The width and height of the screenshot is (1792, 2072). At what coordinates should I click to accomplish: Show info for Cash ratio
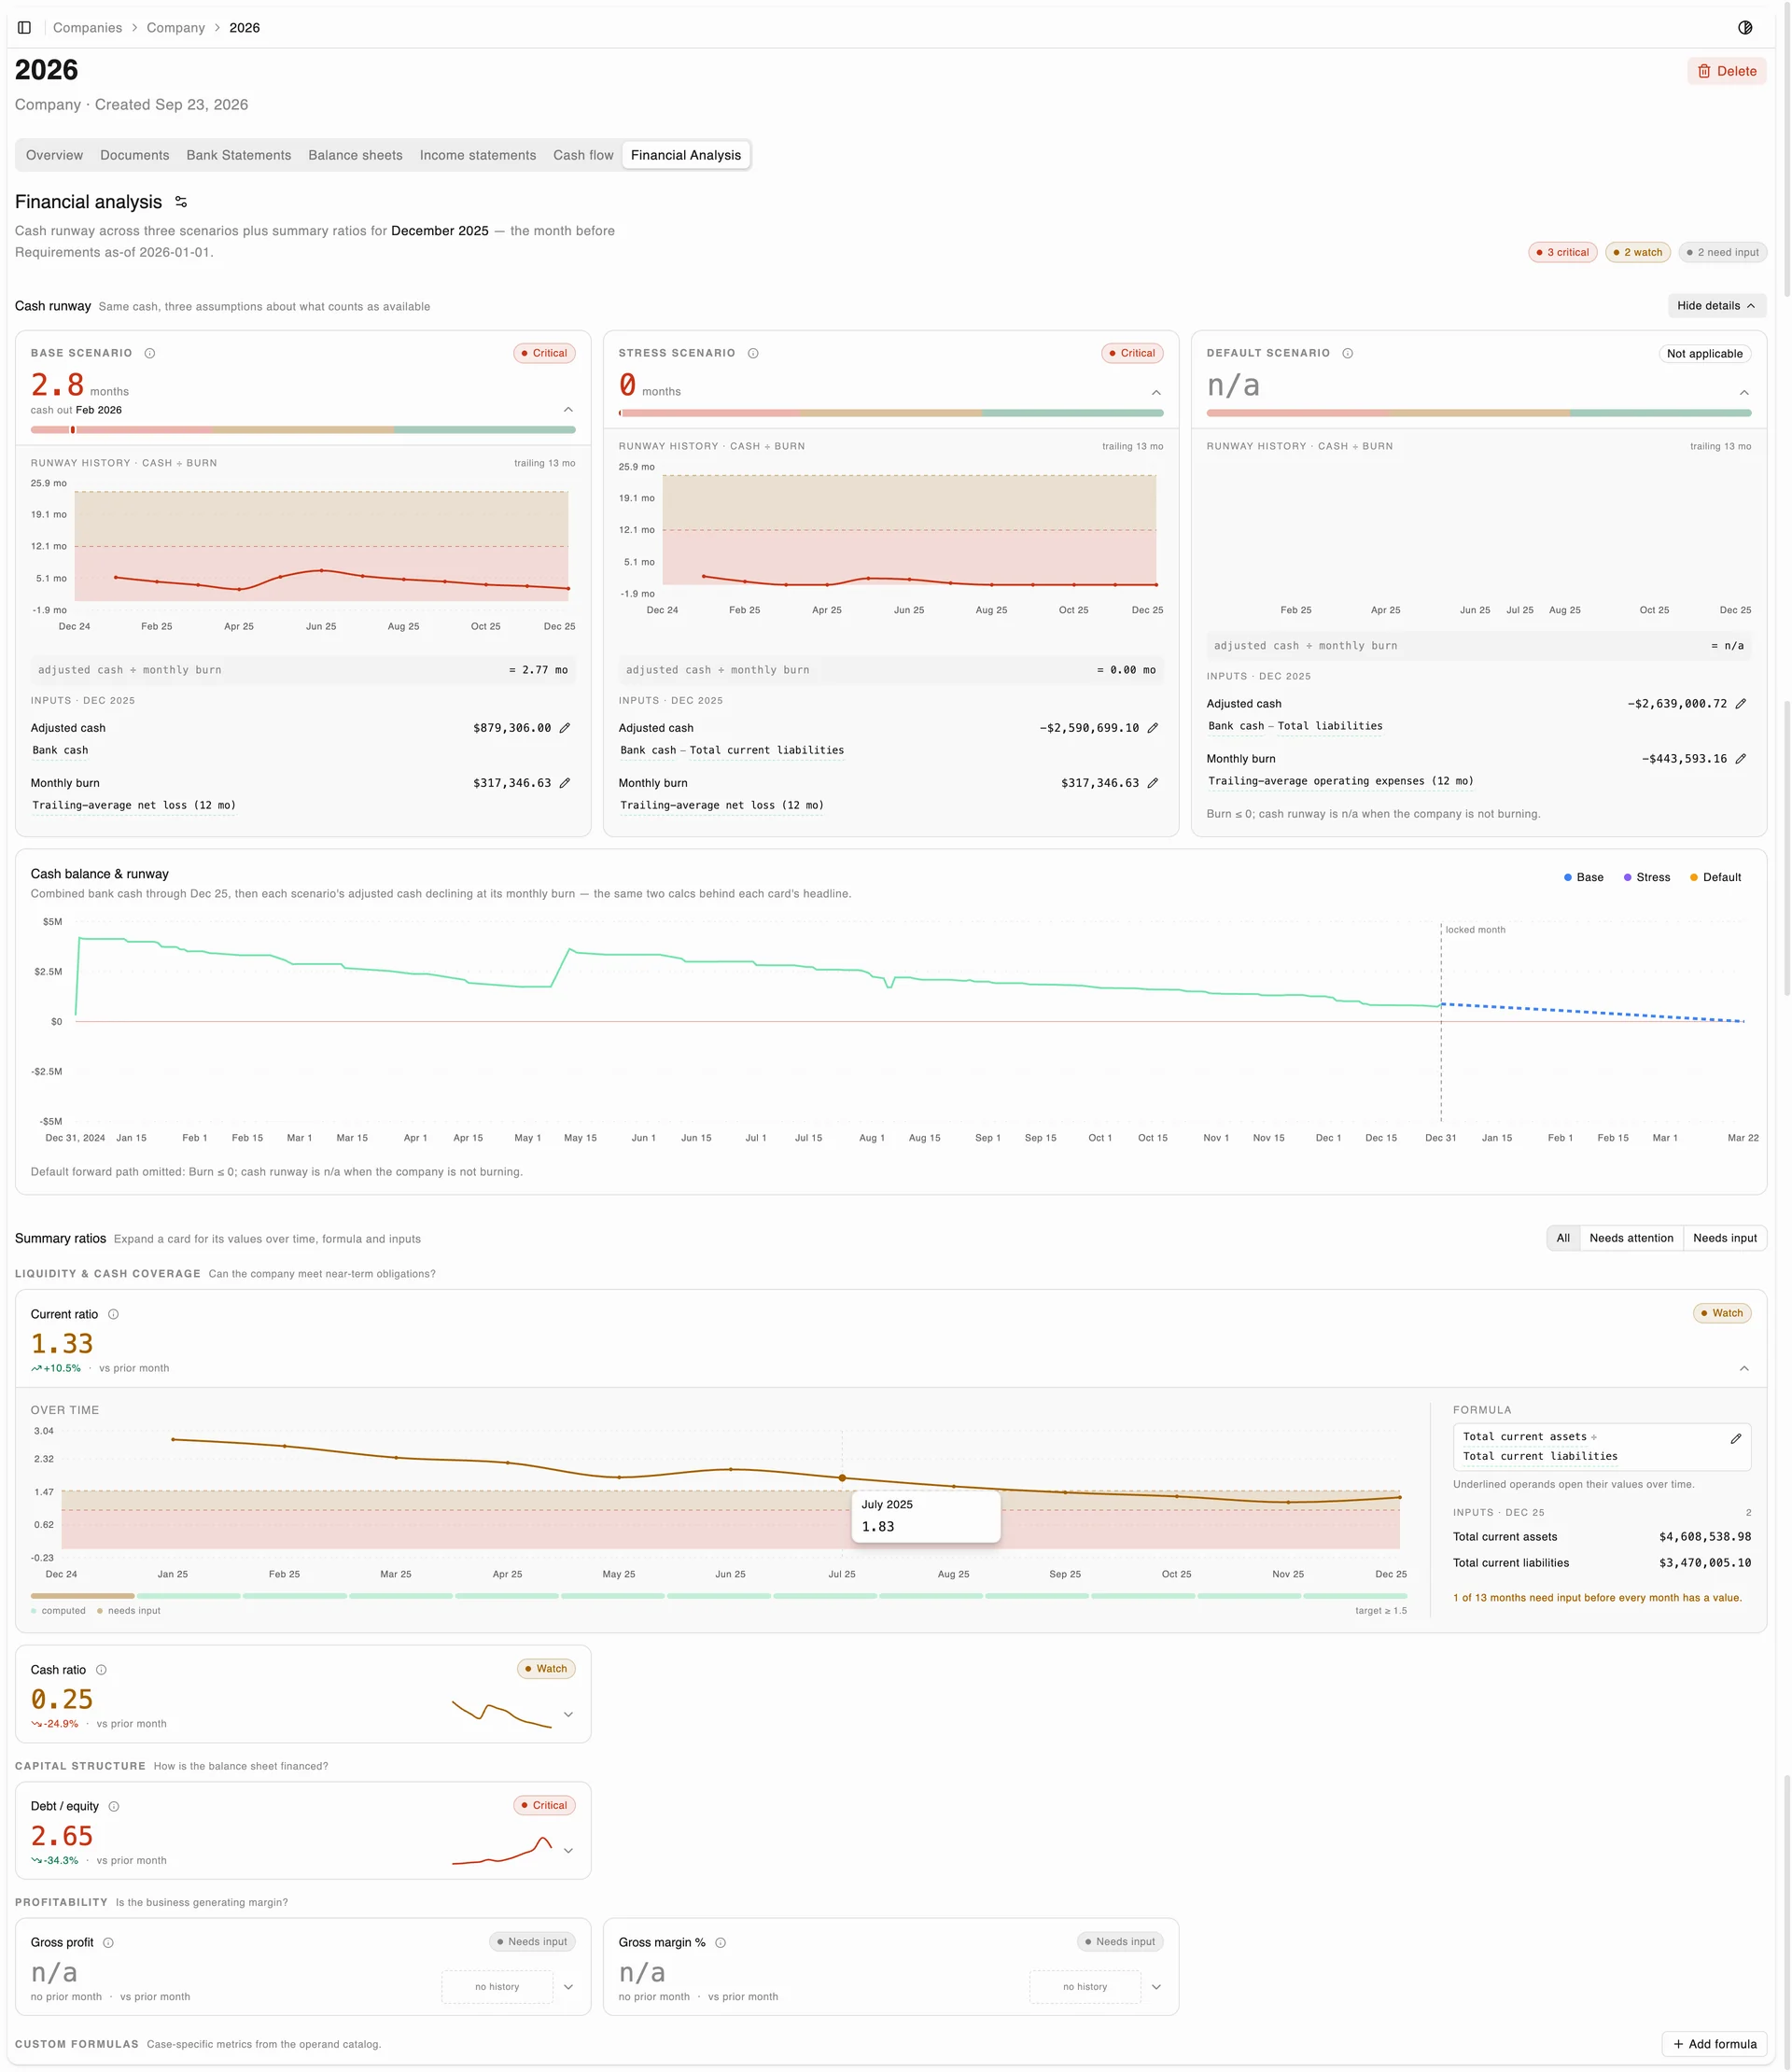pyautogui.click(x=101, y=1670)
